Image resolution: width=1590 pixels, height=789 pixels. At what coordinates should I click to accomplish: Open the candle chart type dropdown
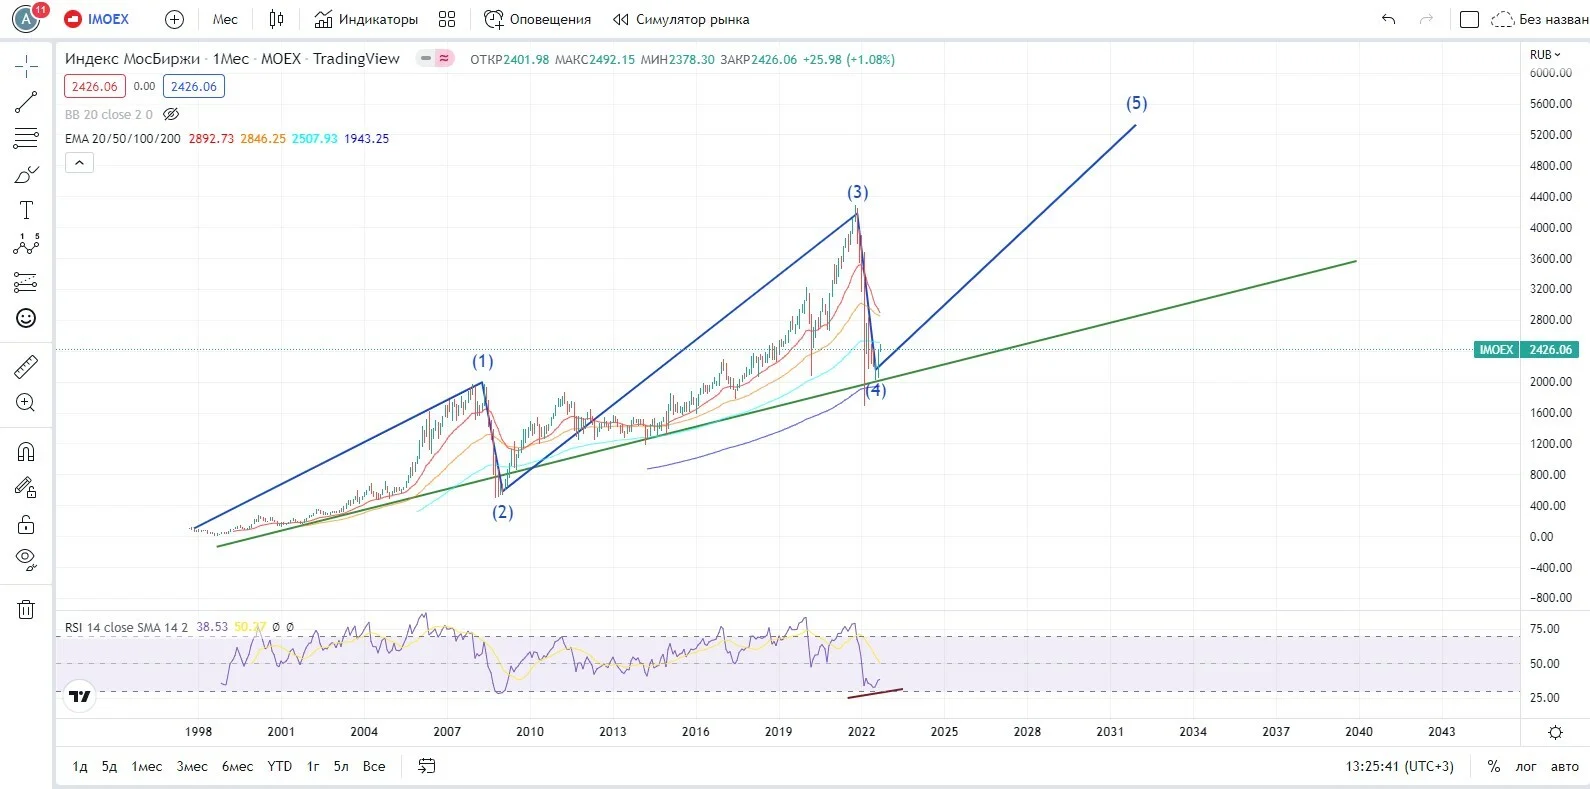277,19
